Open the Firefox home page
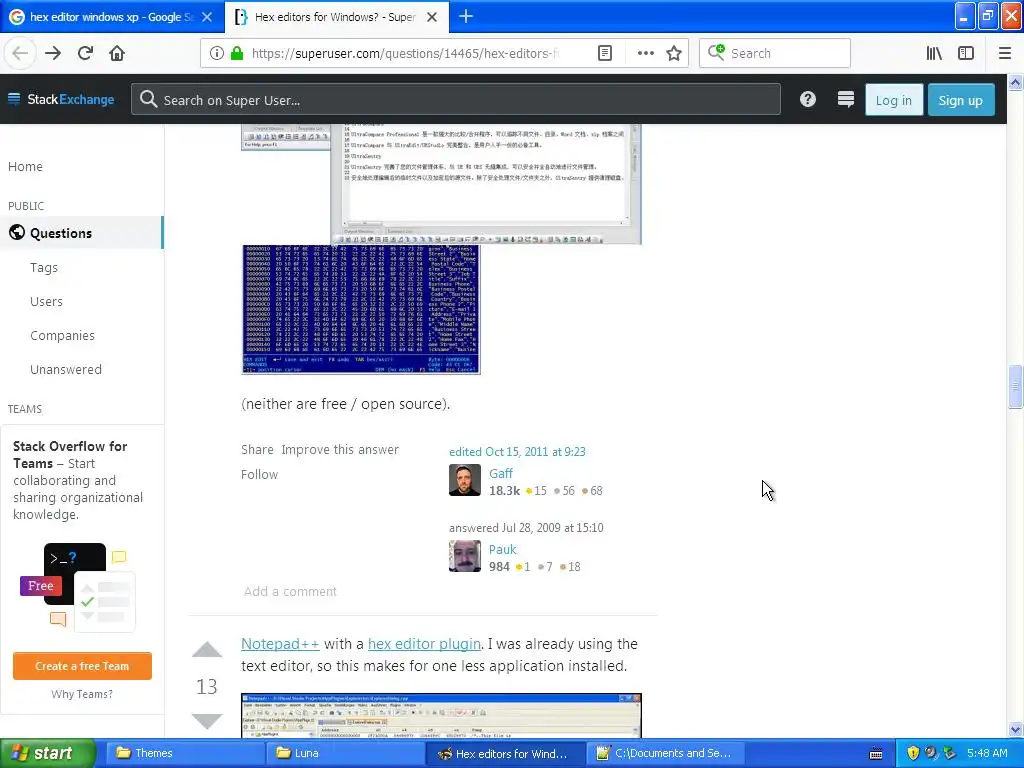Image resolution: width=1024 pixels, height=768 pixels. [x=117, y=53]
